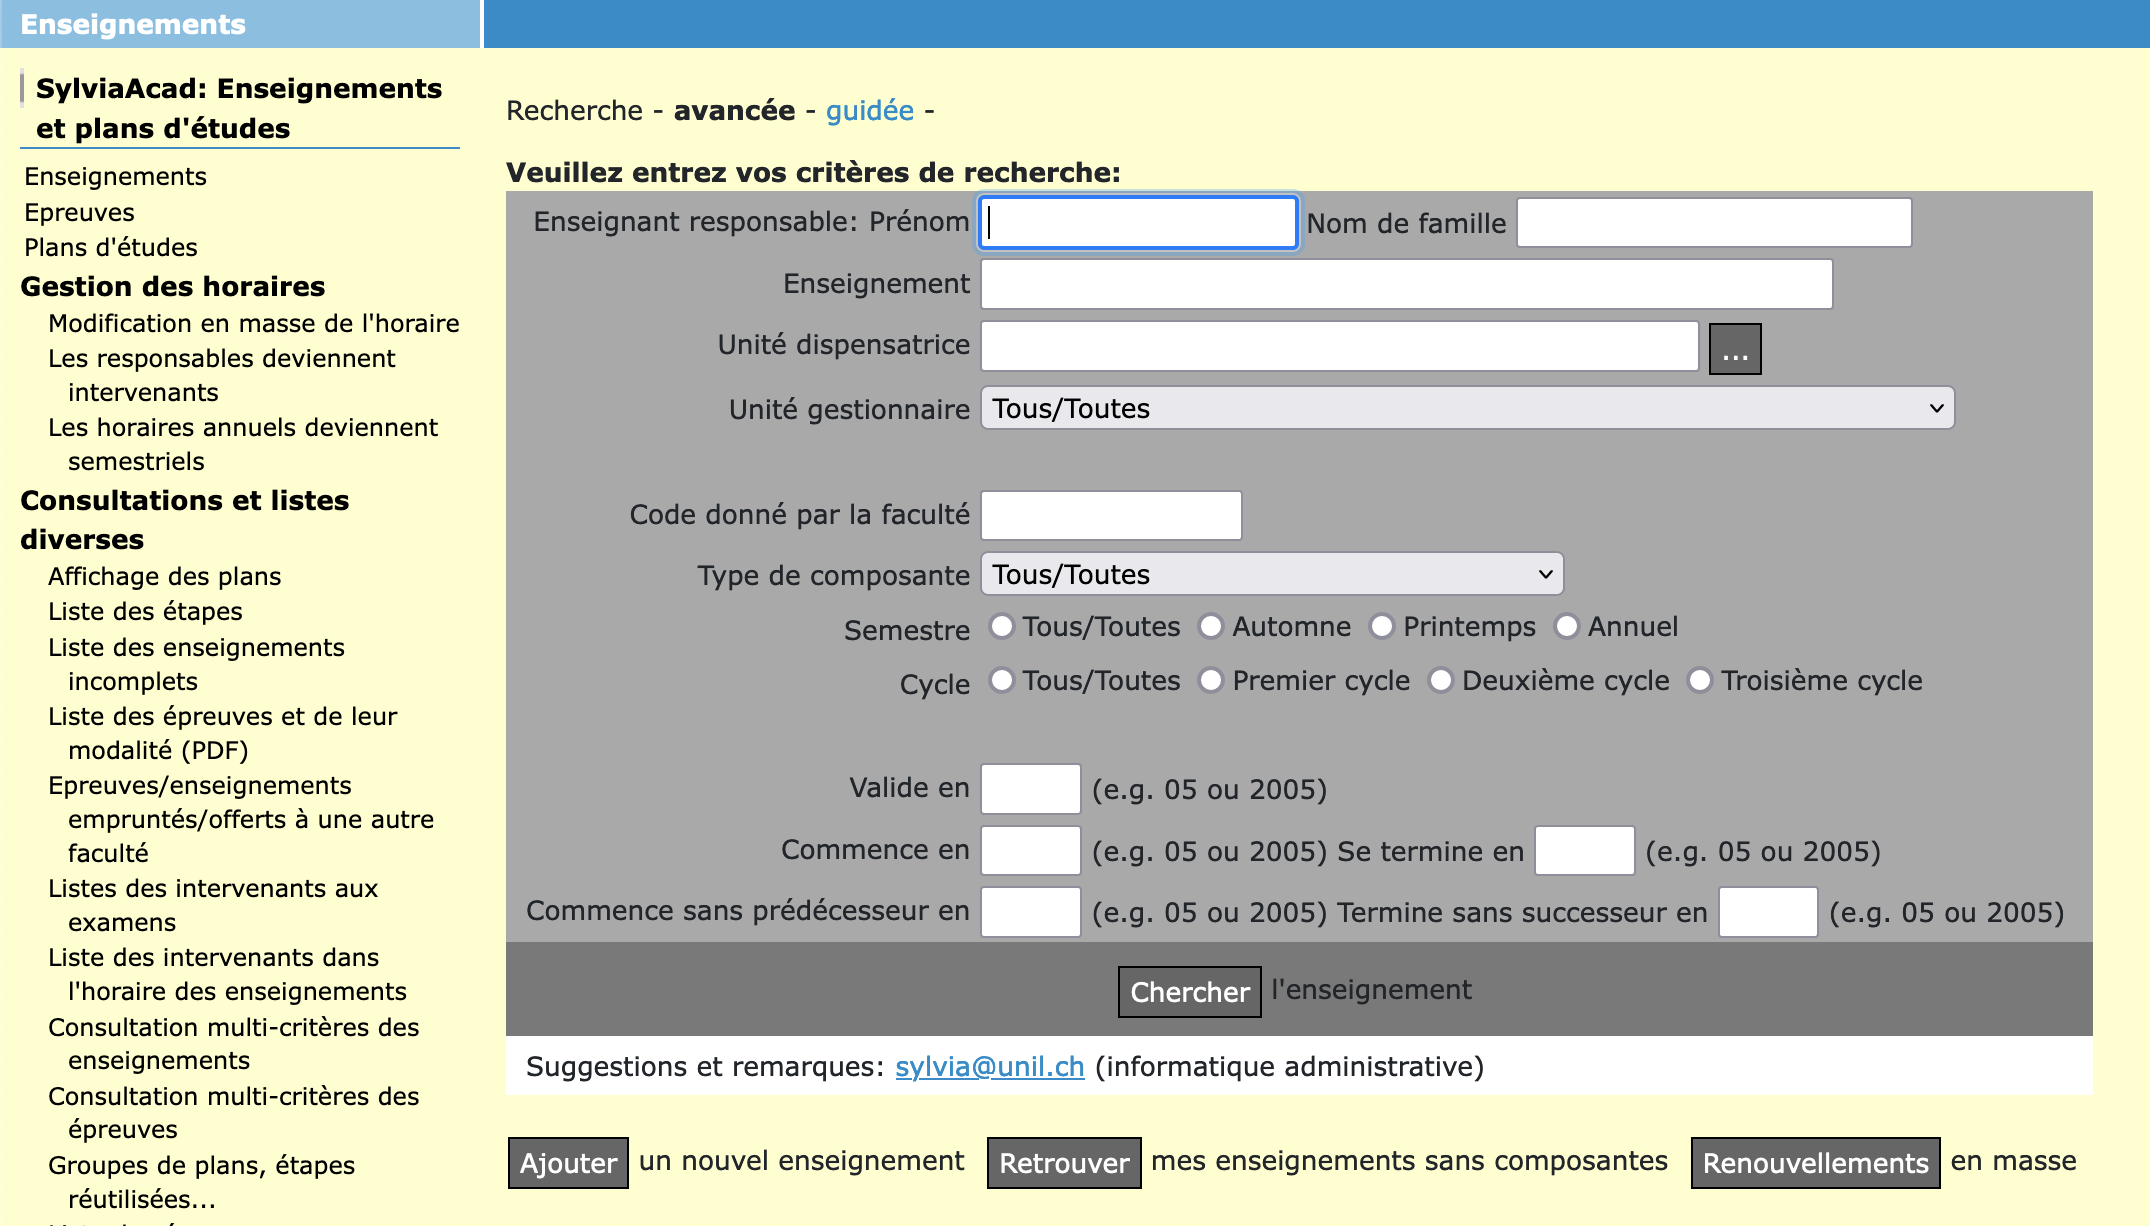Click Ajouter to add new enseignement
The image size is (2150, 1226).
(568, 1163)
